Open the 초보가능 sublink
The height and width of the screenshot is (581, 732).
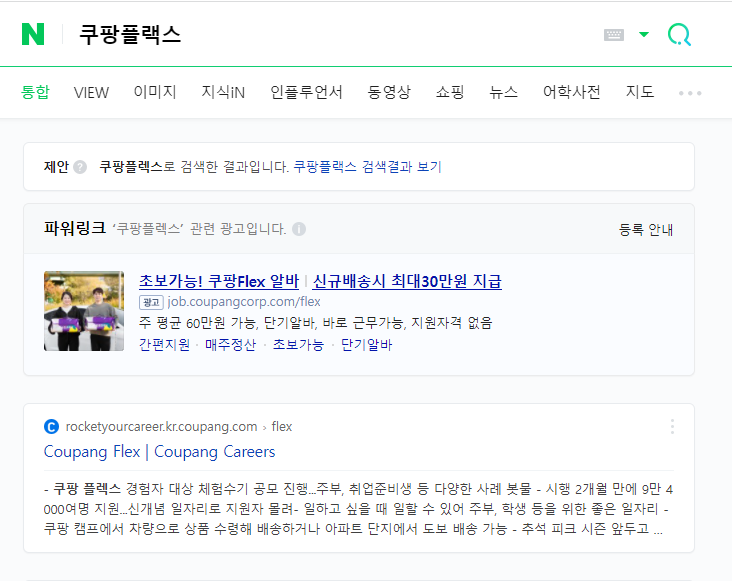(x=298, y=345)
